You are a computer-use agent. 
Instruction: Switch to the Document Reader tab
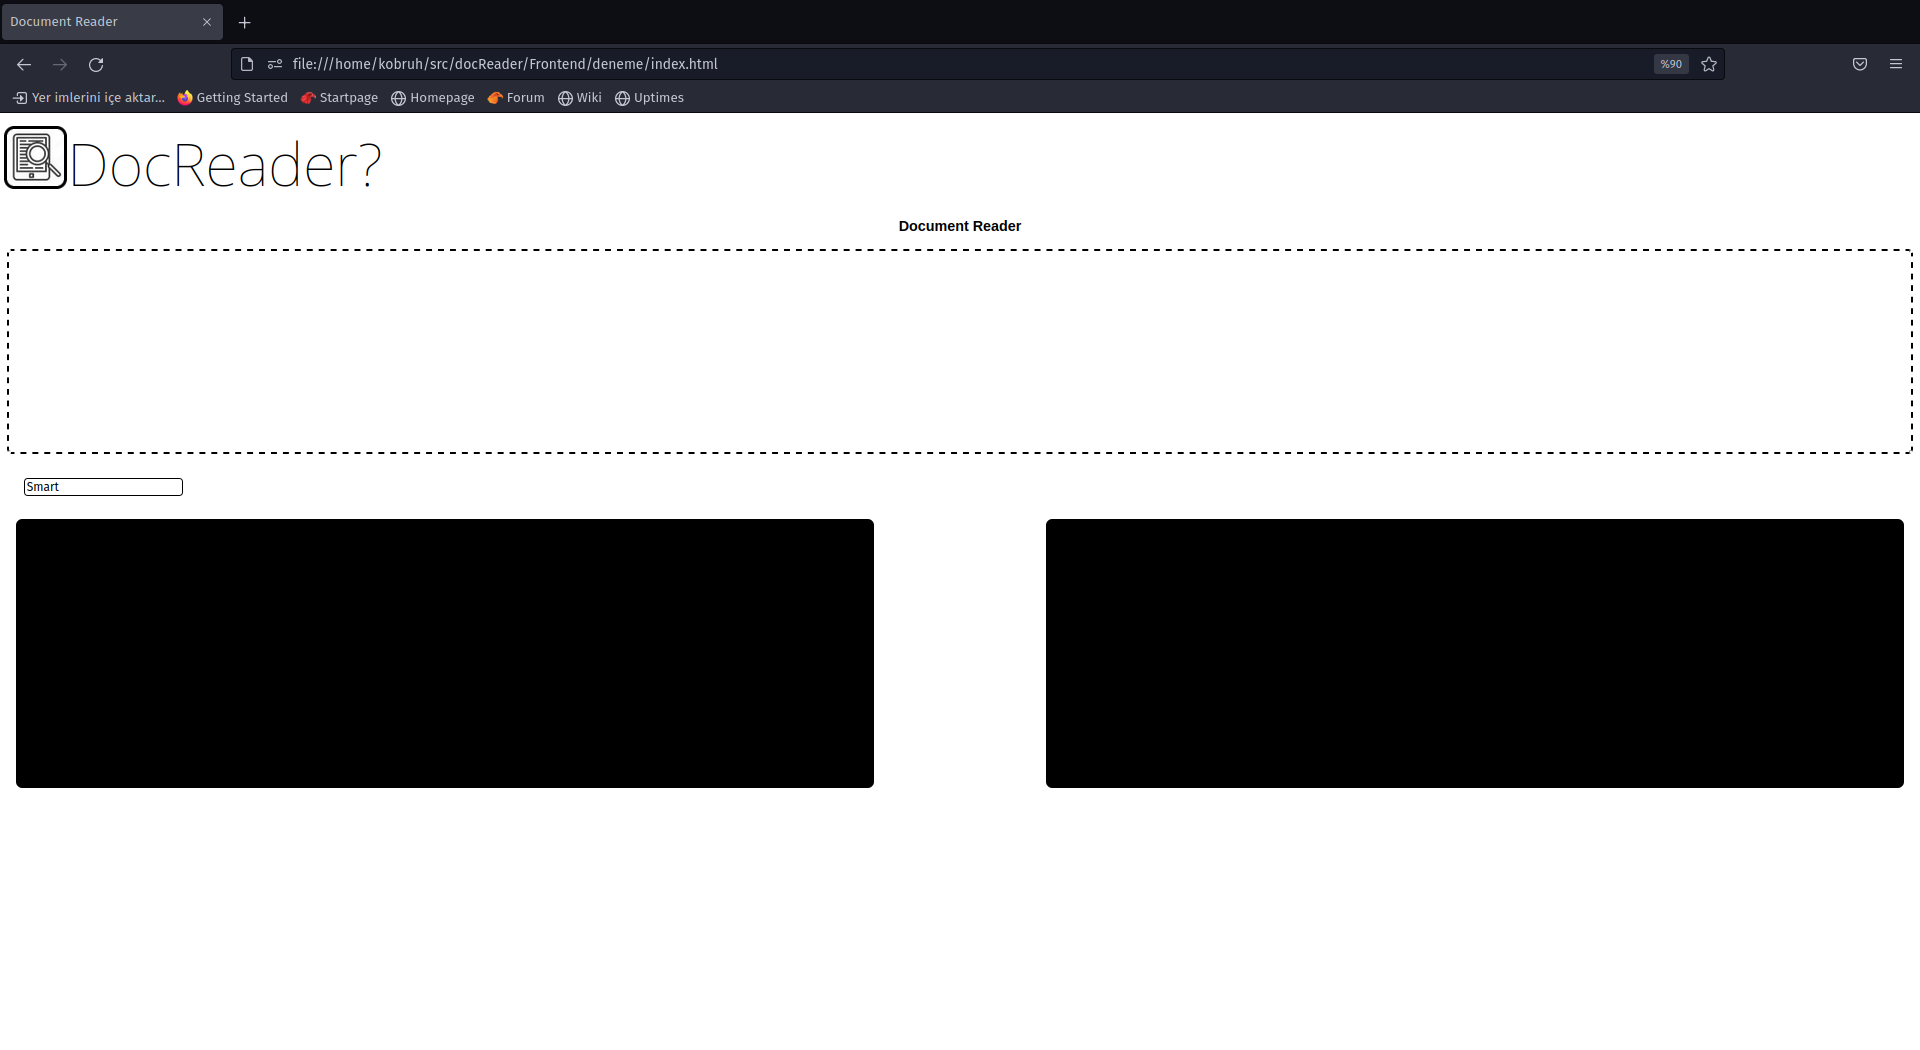coord(100,21)
